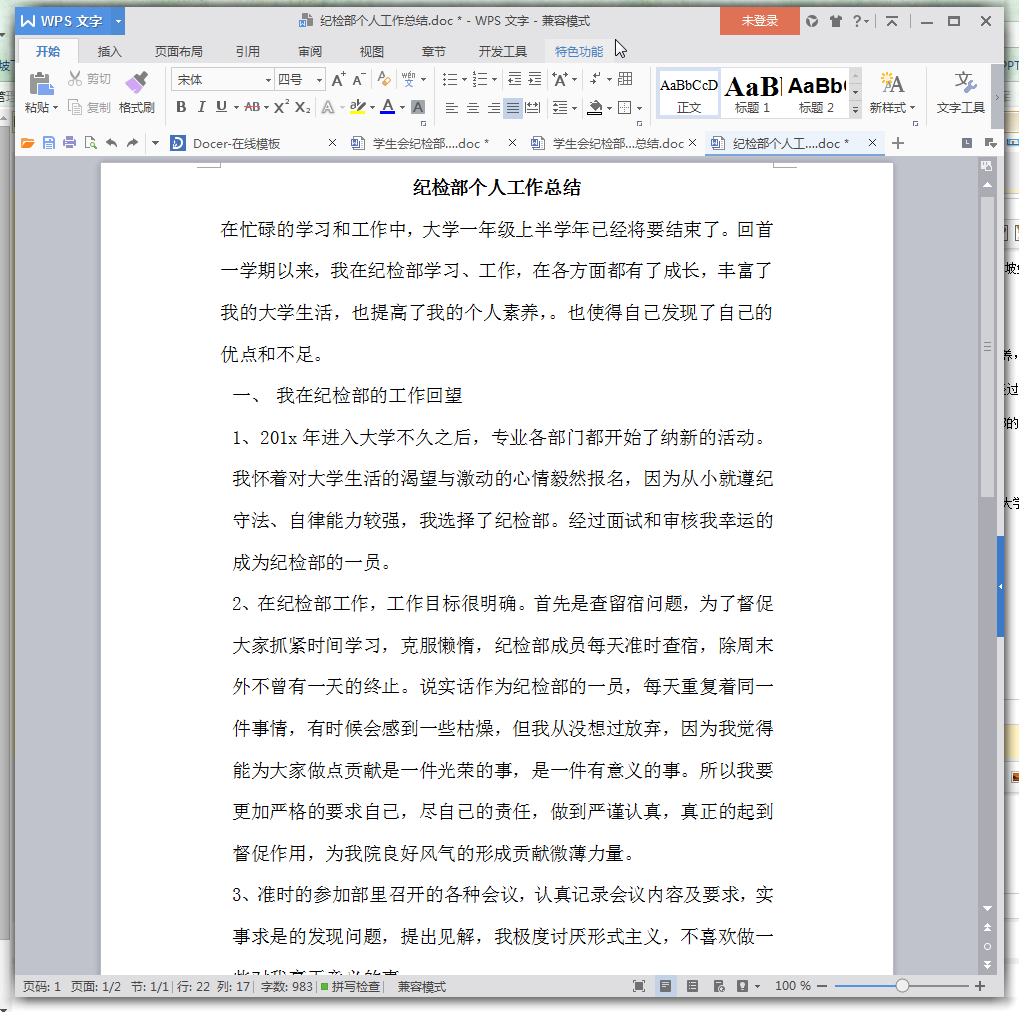Decrease font size with A- icon
The width and height of the screenshot is (1019, 1012).
click(359, 79)
